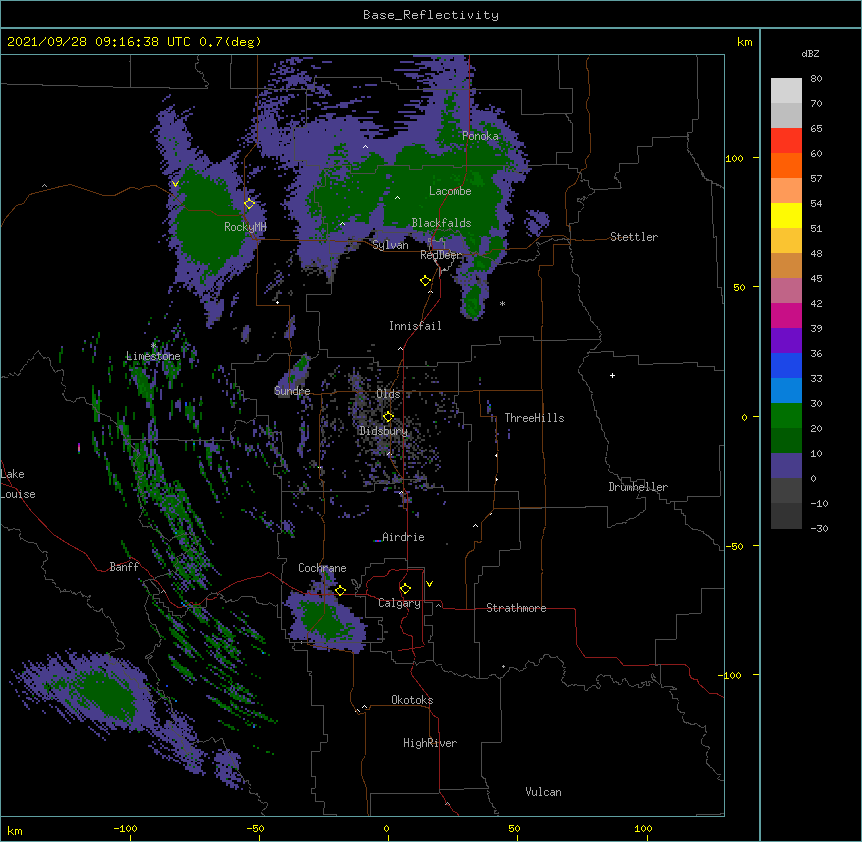Click the Stettler city label
The height and width of the screenshot is (842, 862).
[634, 237]
